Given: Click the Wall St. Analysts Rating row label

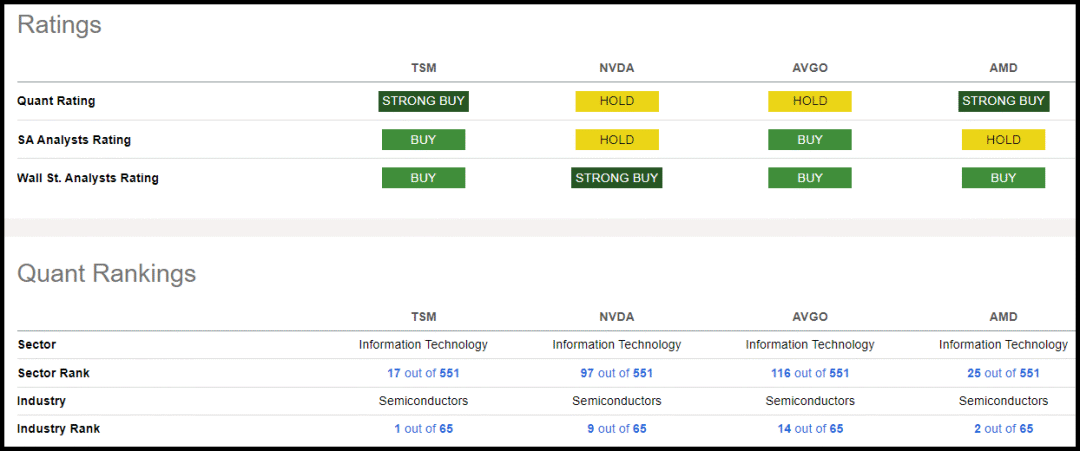Looking at the screenshot, I should point(88,178).
